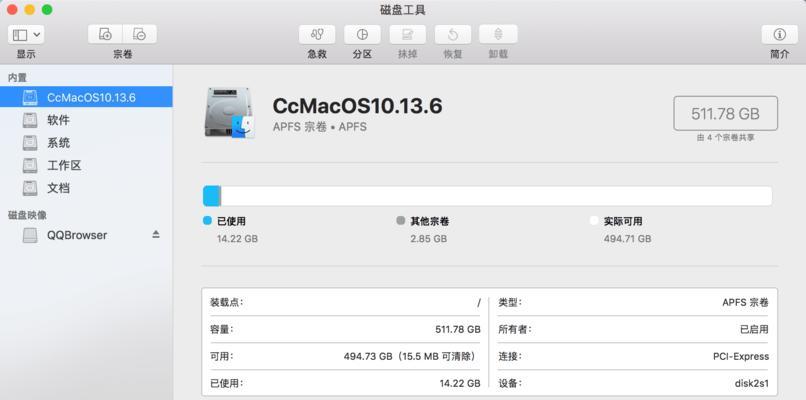Image resolution: width=806 pixels, height=400 pixels.
Task: Select the 工作区 volume in sidebar
Action: click(x=86, y=166)
